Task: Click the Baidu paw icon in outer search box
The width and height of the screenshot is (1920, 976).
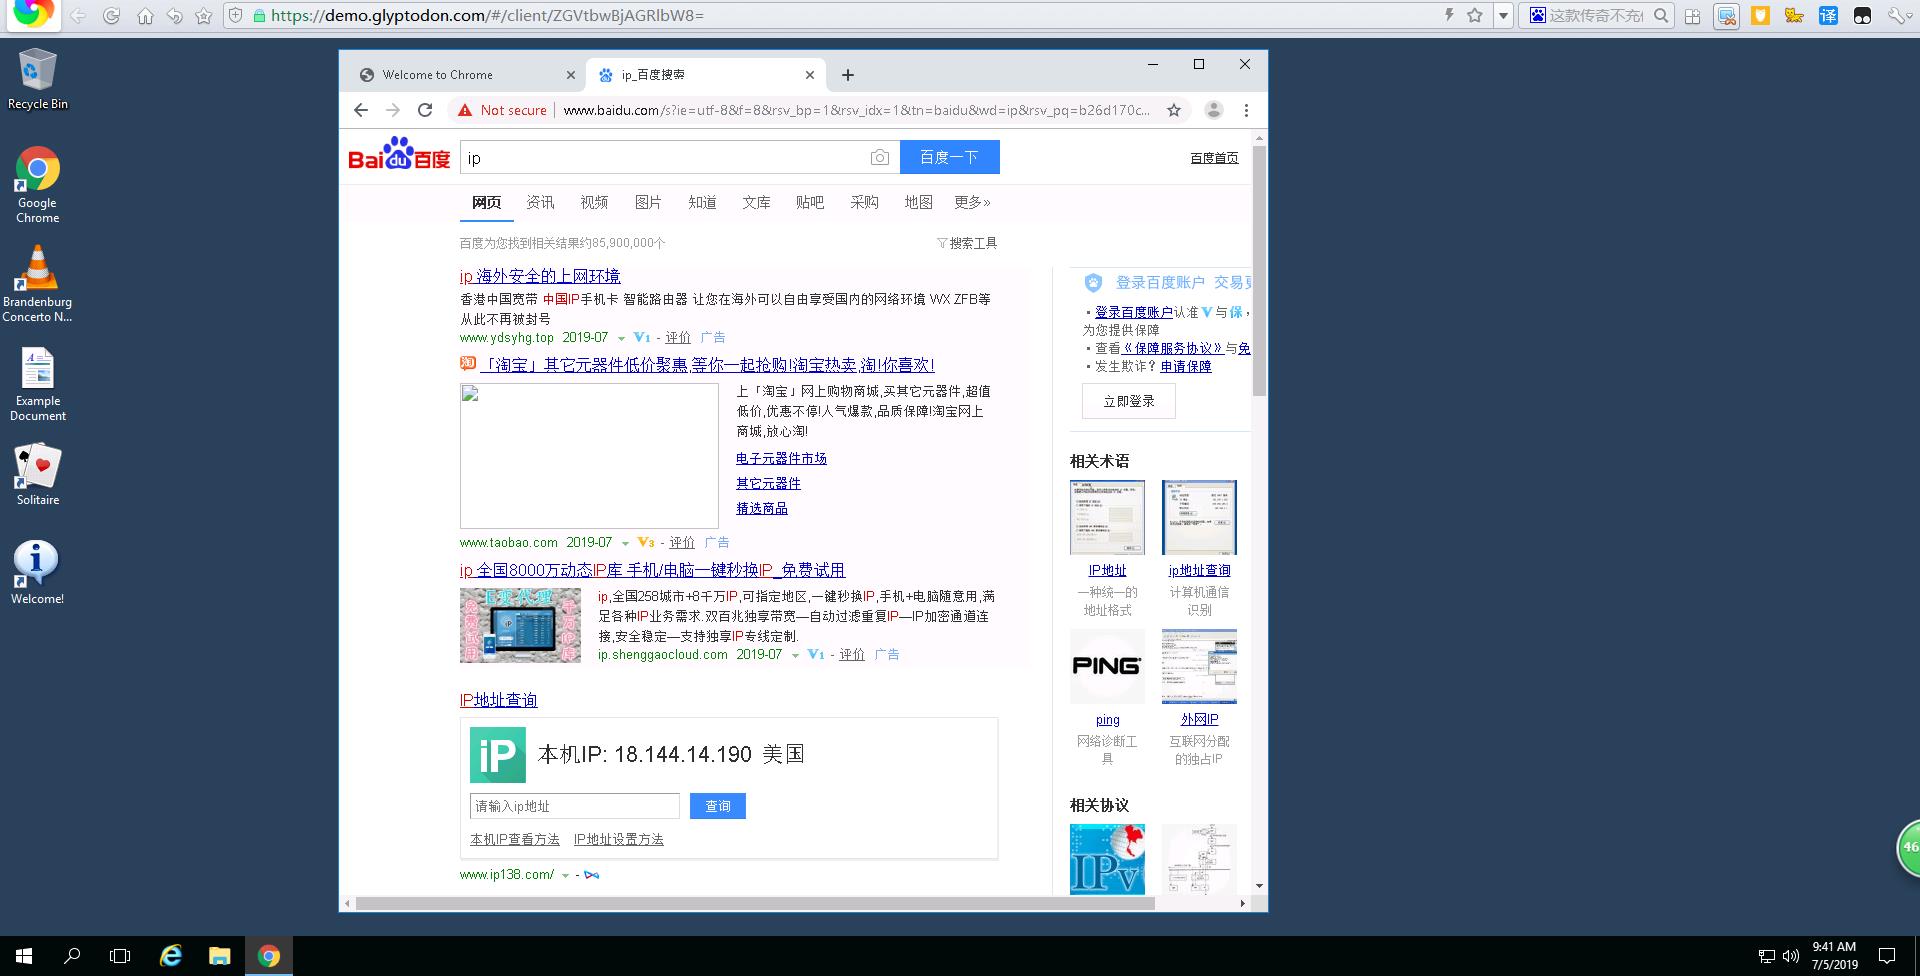Action: (1537, 15)
